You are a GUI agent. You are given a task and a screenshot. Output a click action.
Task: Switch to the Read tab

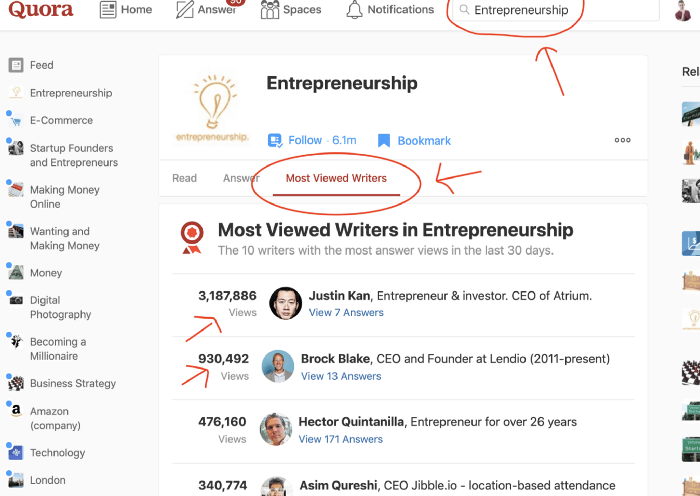coord(184,178)
